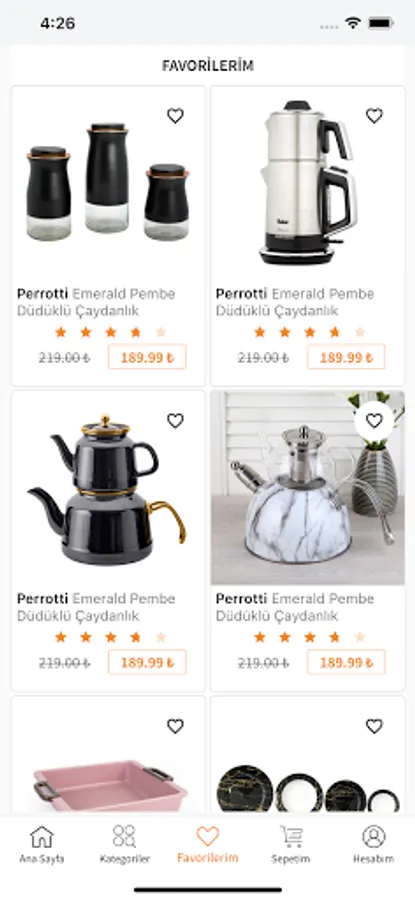Open Ana Sayfa home icon

point(41,844)
